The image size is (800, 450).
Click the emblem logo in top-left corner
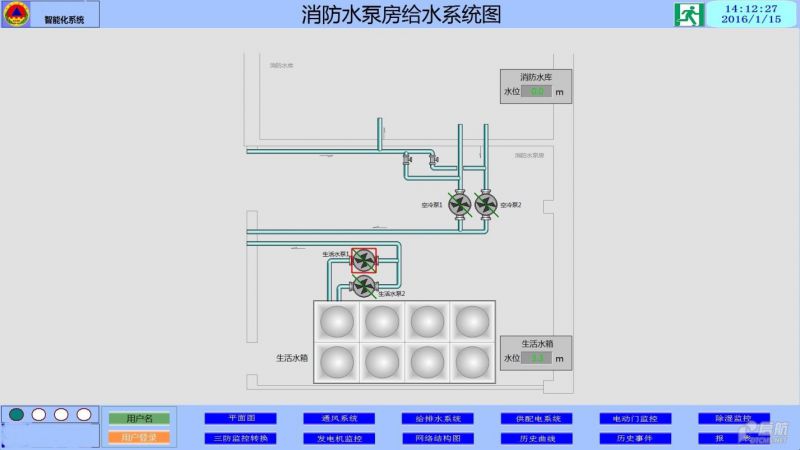tap(17, 13)
